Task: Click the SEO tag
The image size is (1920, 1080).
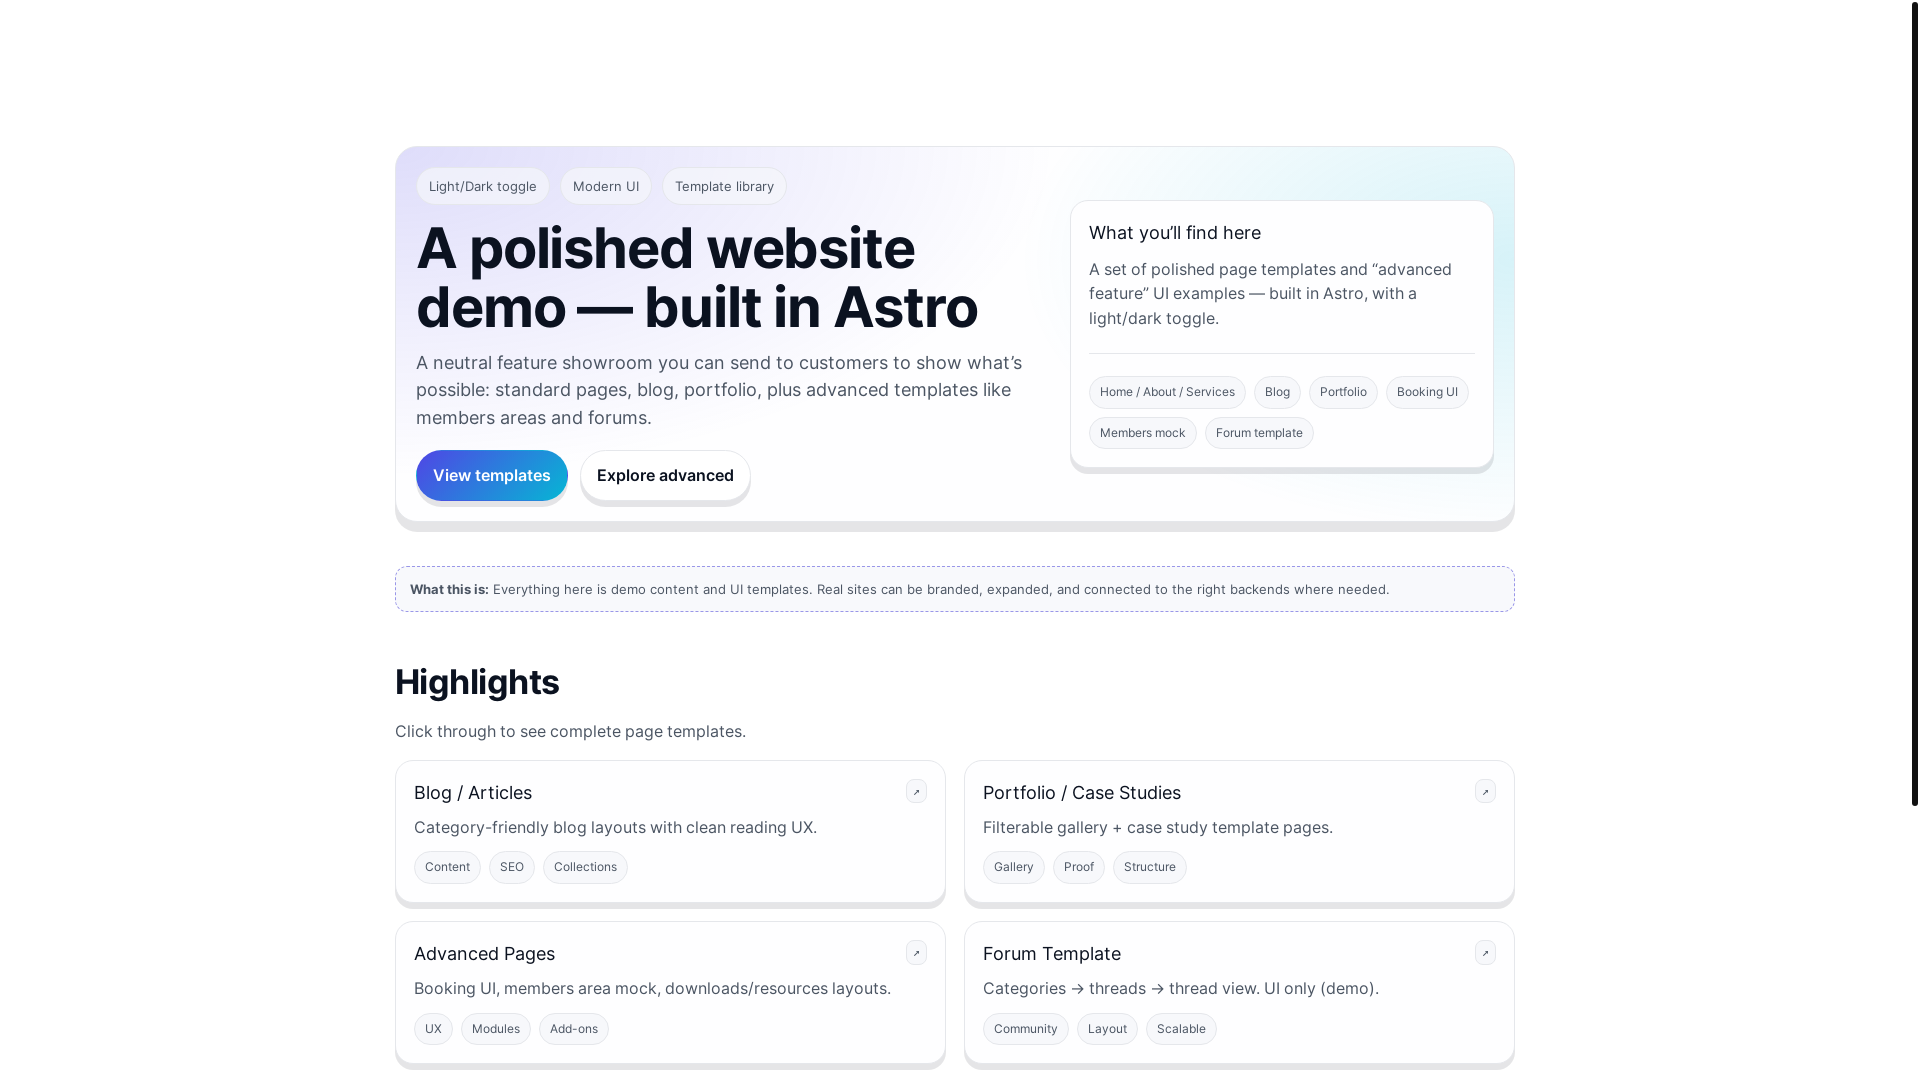Action: click(512, 867)
